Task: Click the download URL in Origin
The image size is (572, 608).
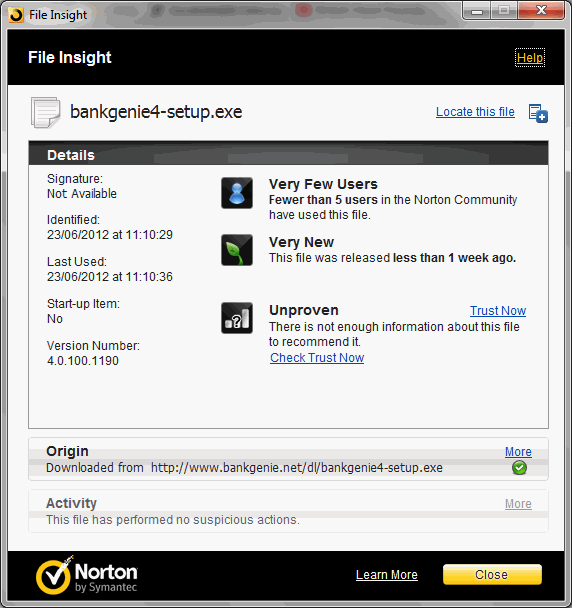Action: (x=297, y=468)
